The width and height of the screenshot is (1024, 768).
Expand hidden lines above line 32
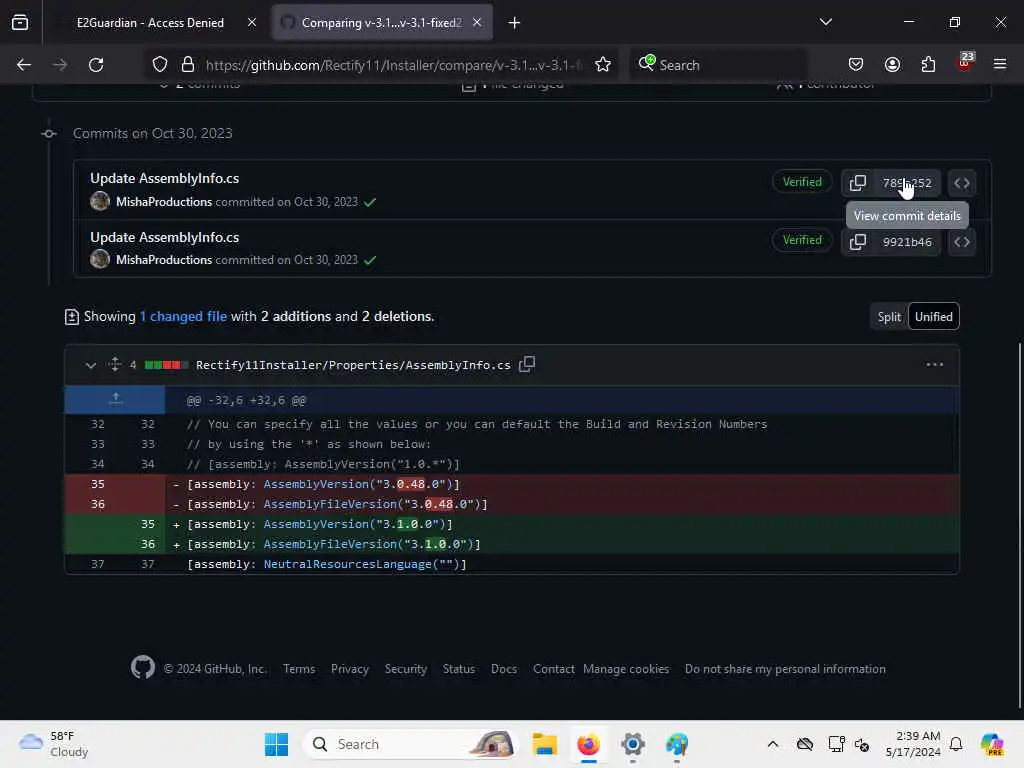115,399
